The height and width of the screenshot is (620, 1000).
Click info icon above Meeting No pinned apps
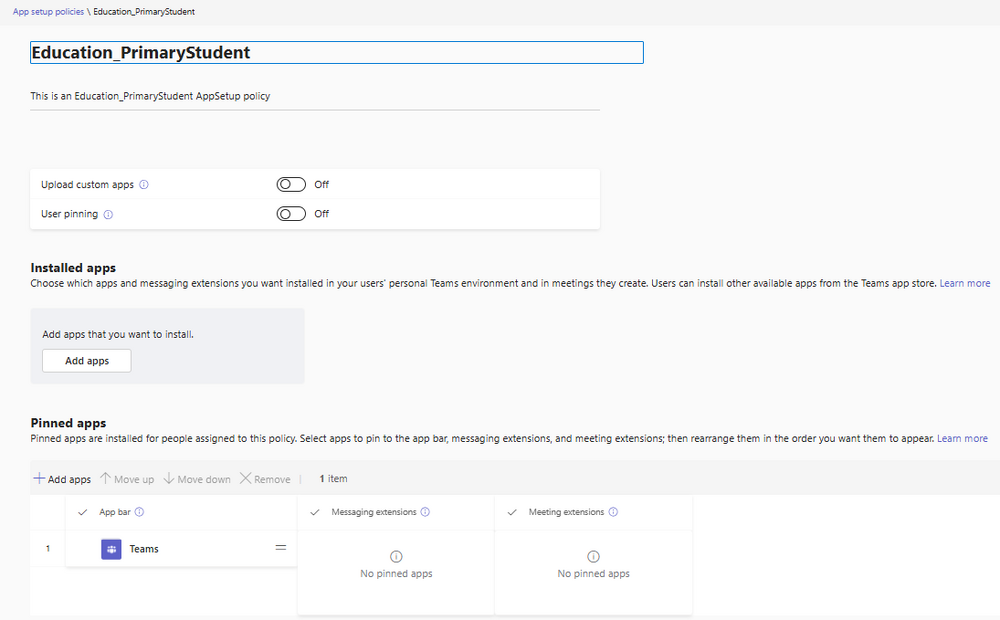[593, 557]
